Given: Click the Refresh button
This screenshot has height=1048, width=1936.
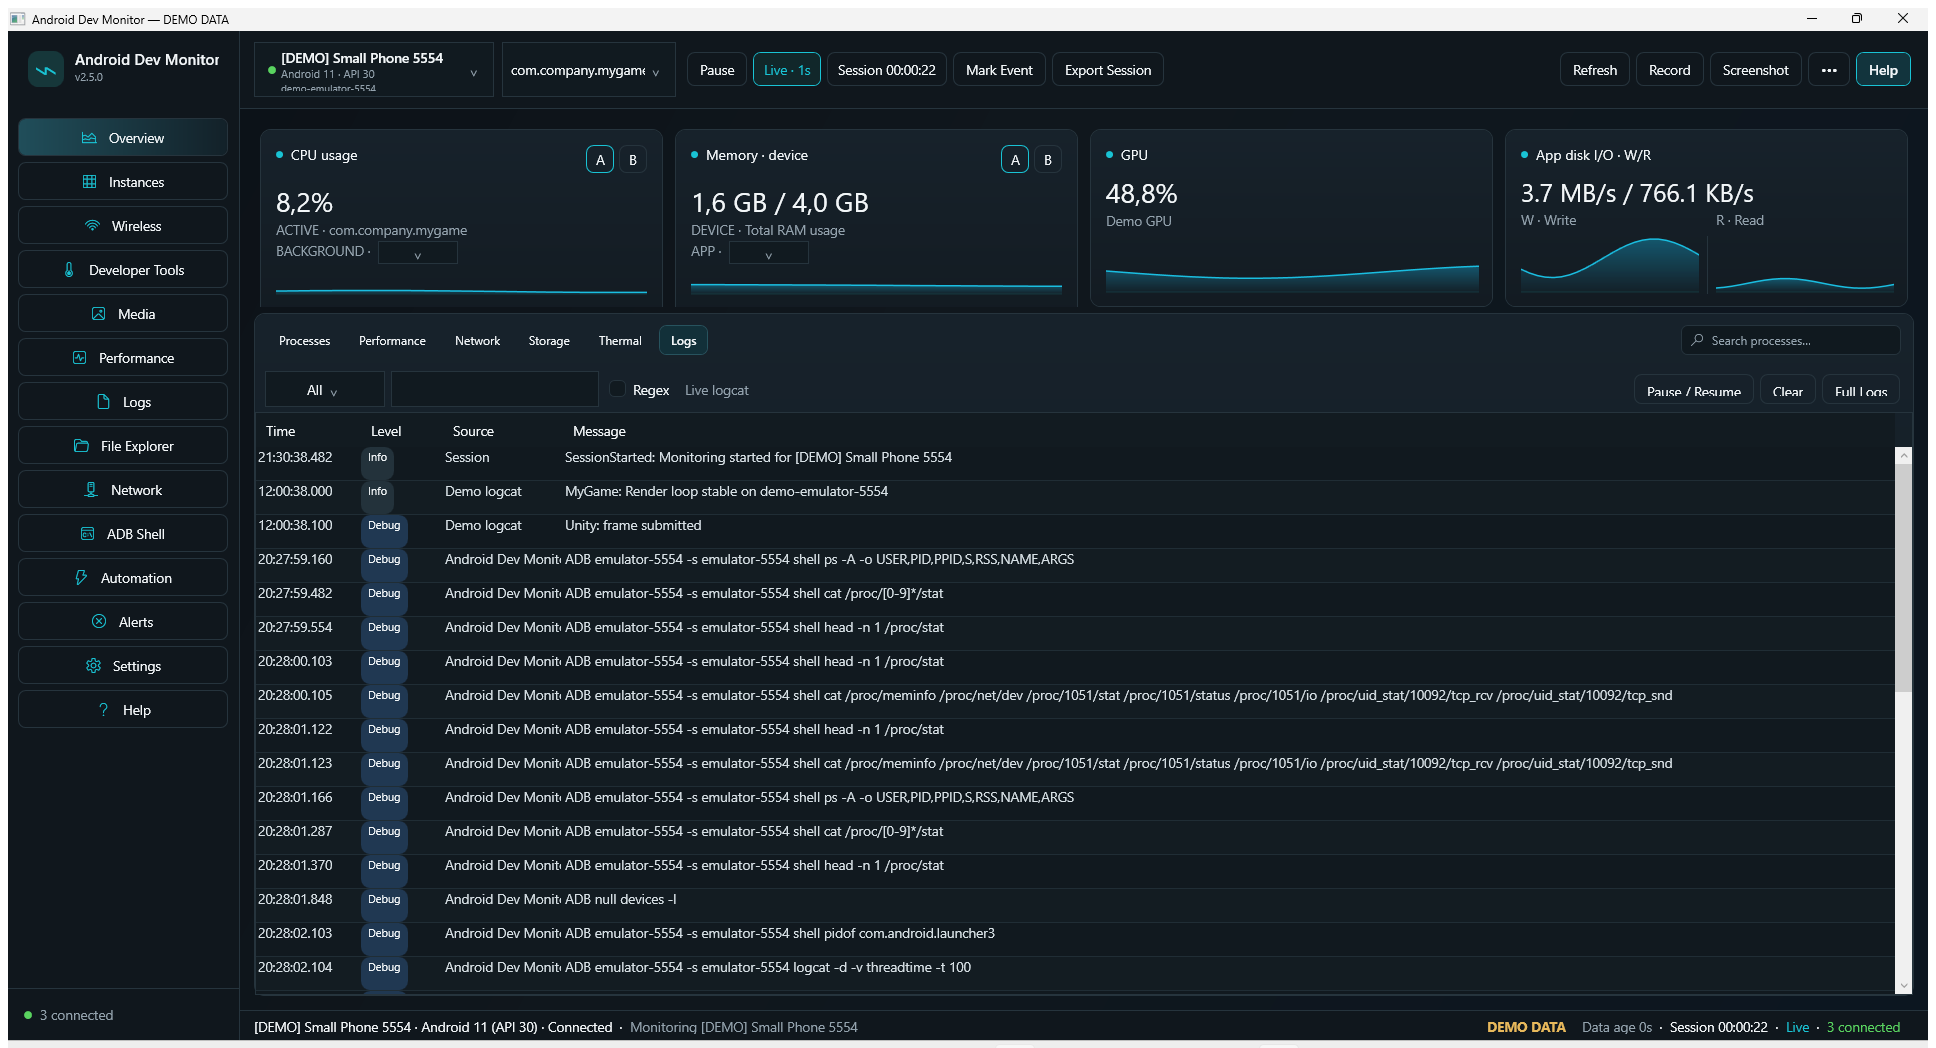Looking at the screenshot, I should click(x=1595, y=70).
